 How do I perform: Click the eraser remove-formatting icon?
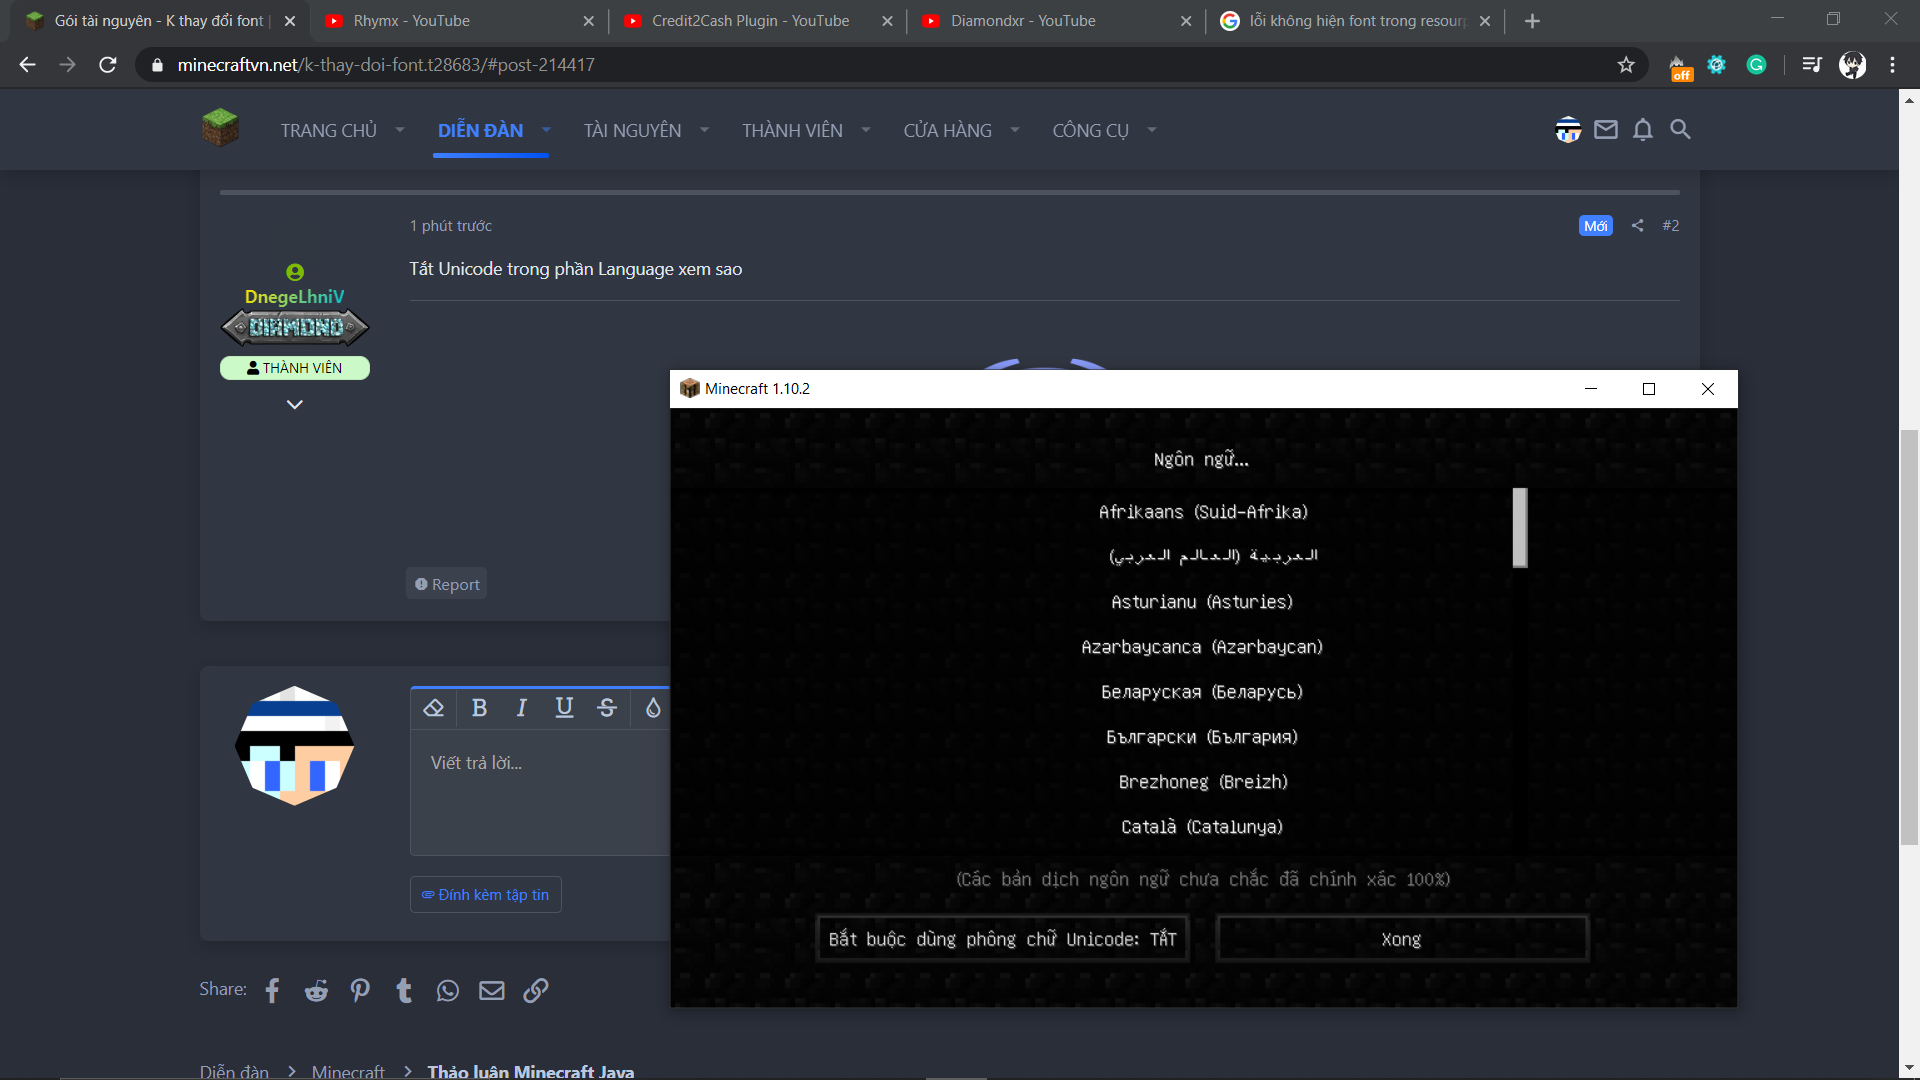pyautogui.click(x=434, y=708)
